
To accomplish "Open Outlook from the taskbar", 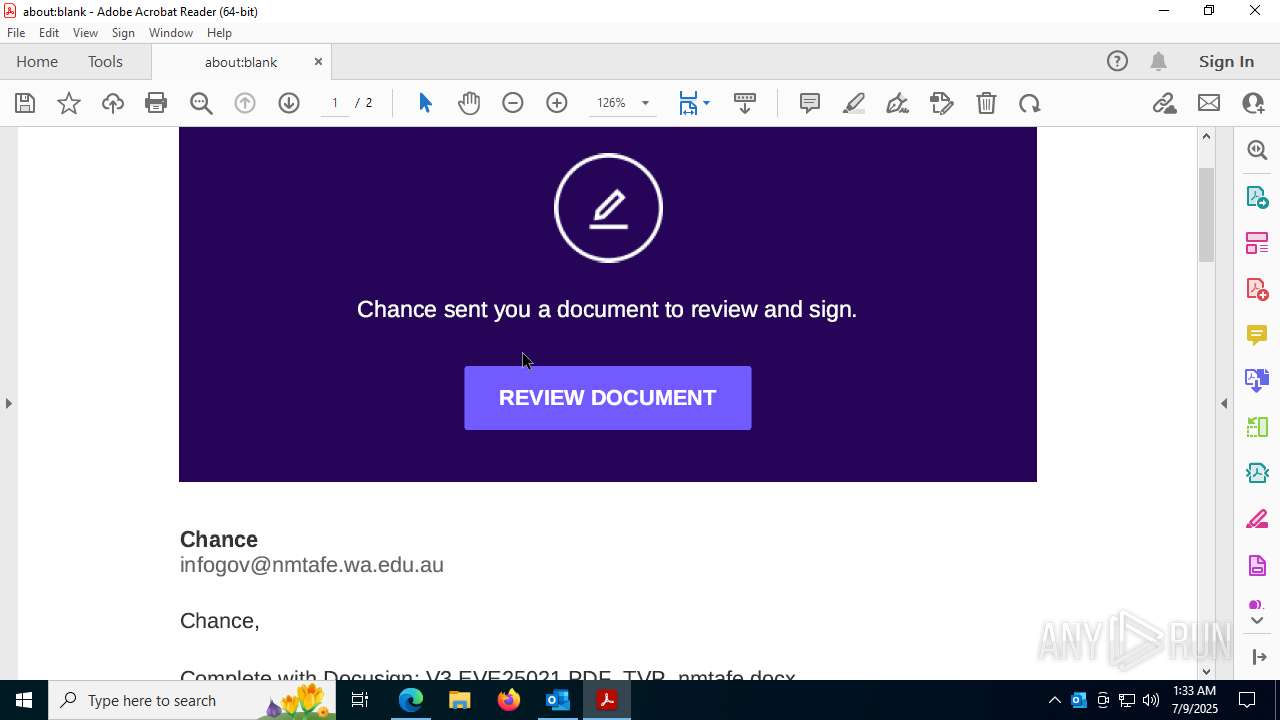I will (558, 700).
